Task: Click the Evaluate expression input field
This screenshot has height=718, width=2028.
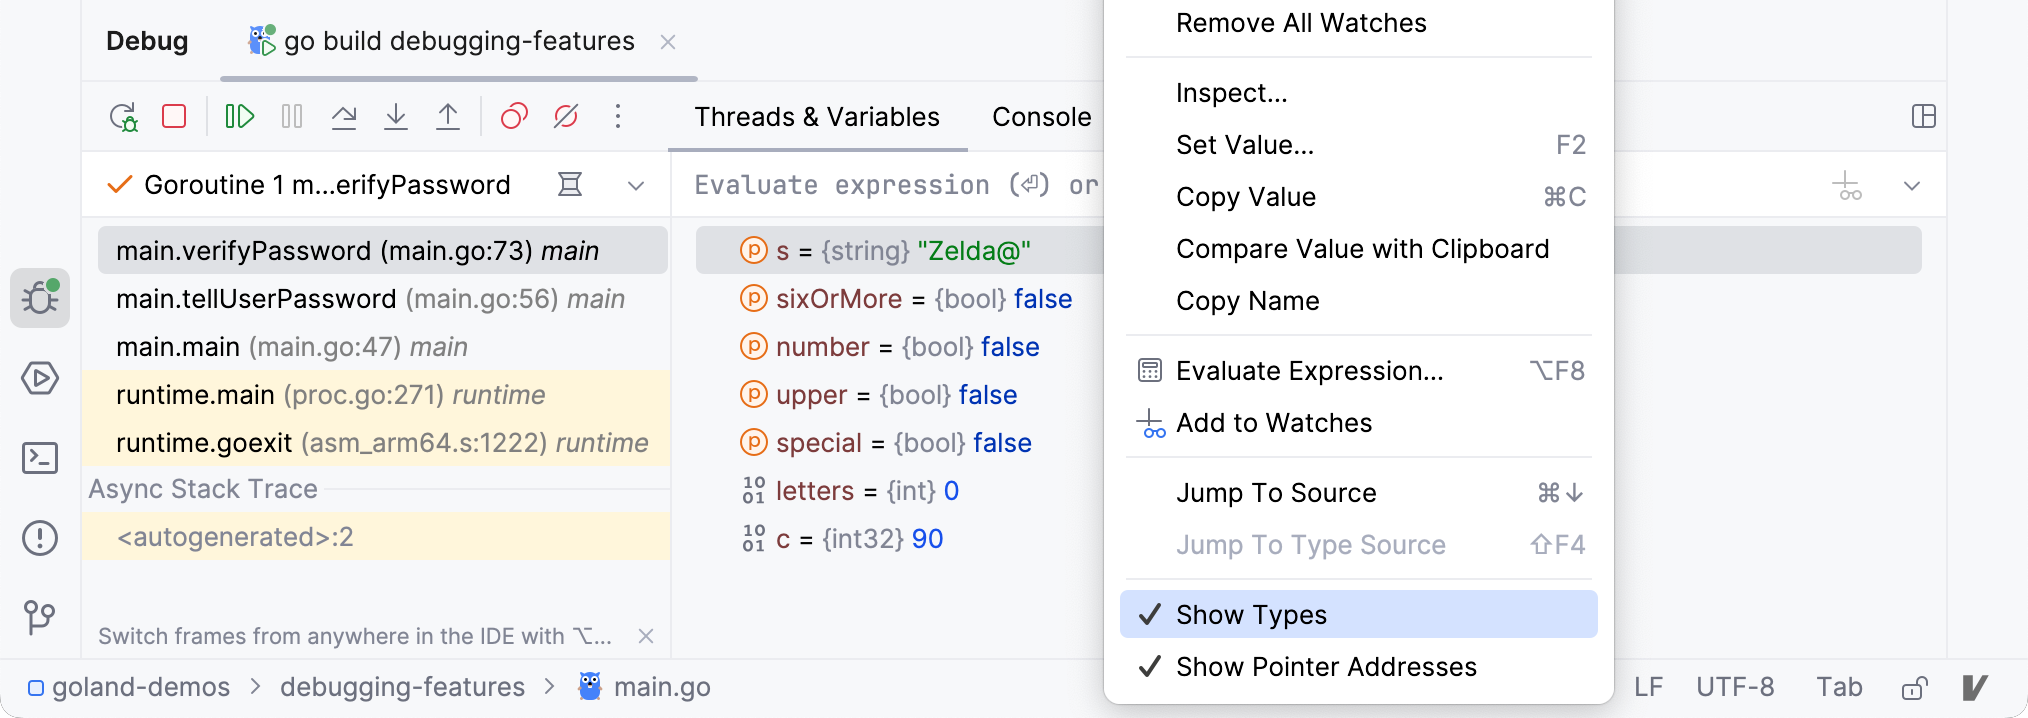Action: pyautogui.click(x=890, y=186)
